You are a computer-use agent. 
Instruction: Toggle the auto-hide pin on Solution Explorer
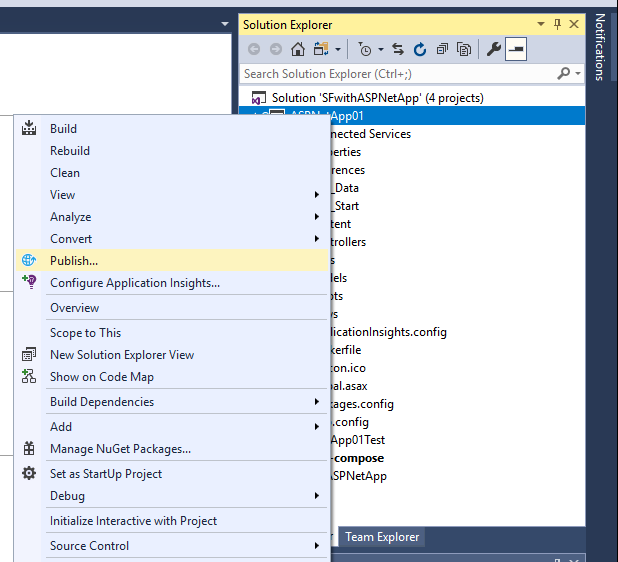click(557, 24)
